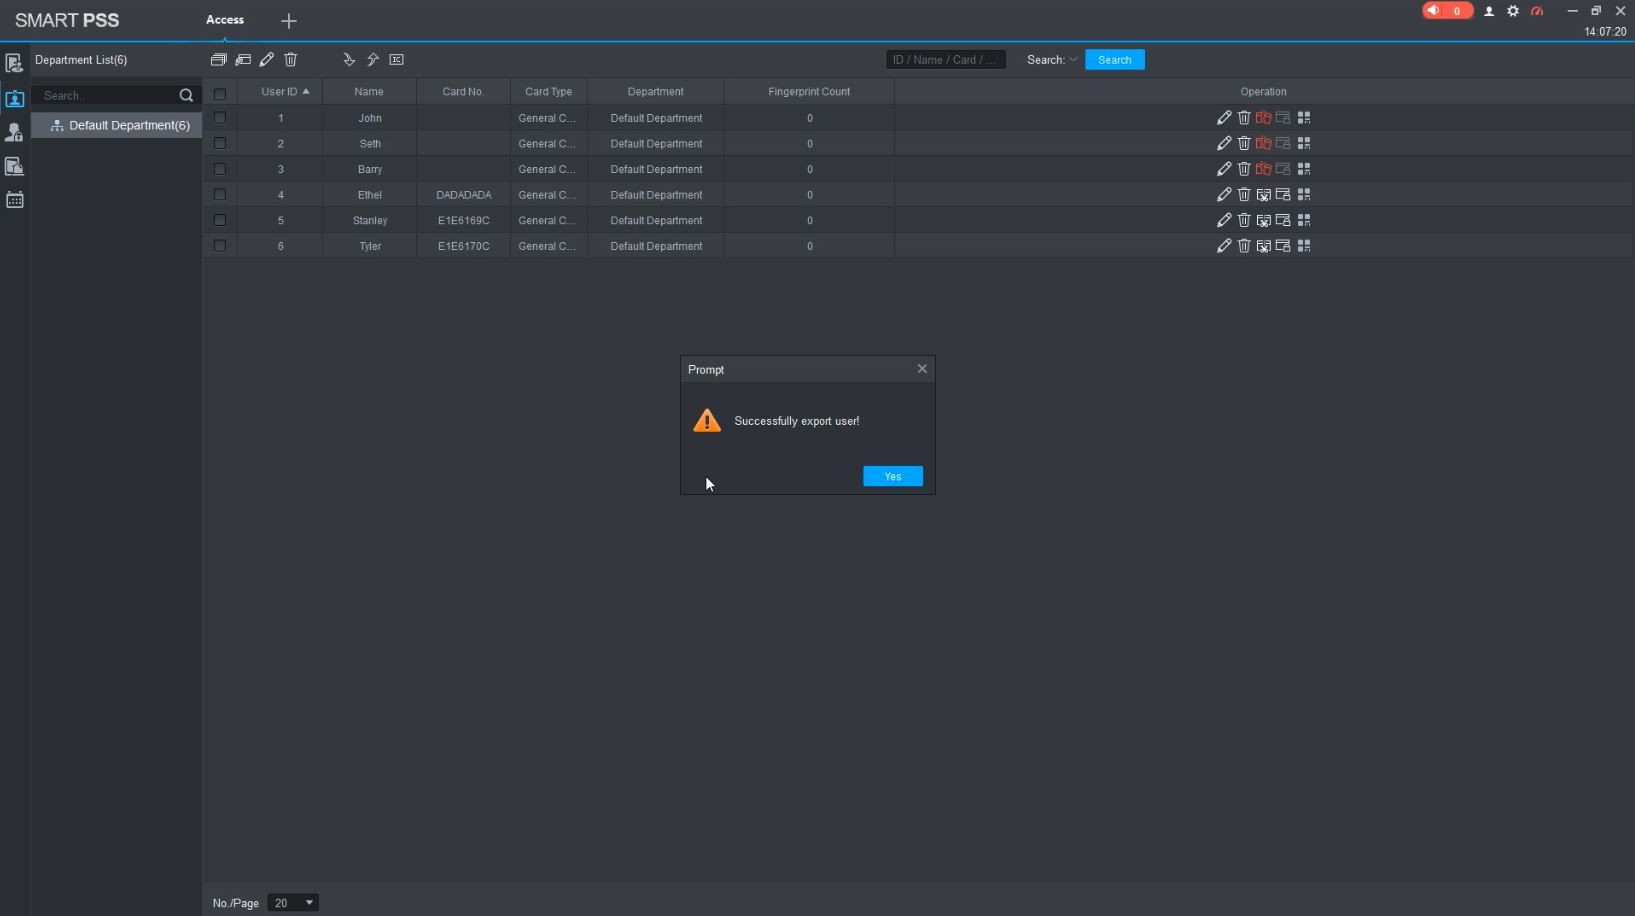1635x916 pixels.
Task: Click the Name column header
Action: pos(369,92)
